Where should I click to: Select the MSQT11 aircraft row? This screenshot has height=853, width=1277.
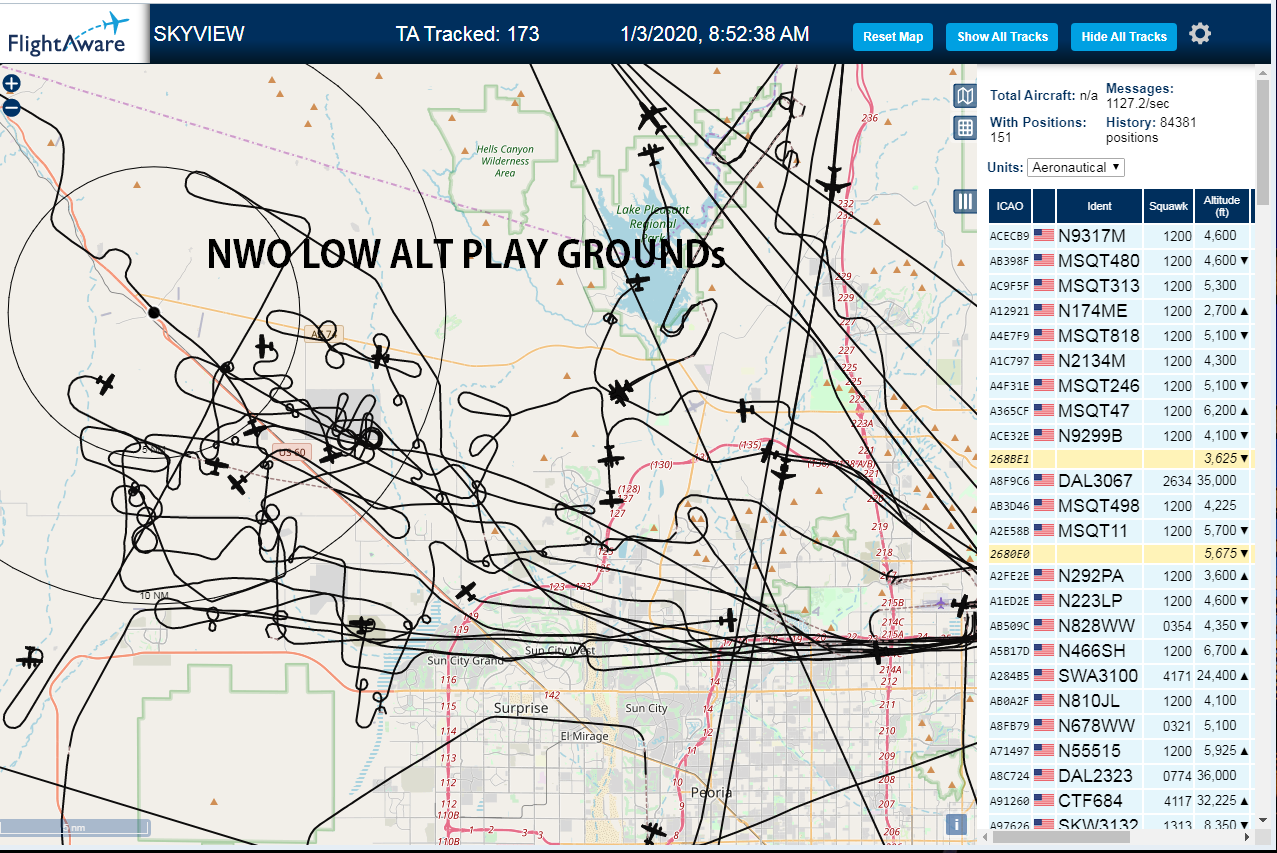[1120, 531]
